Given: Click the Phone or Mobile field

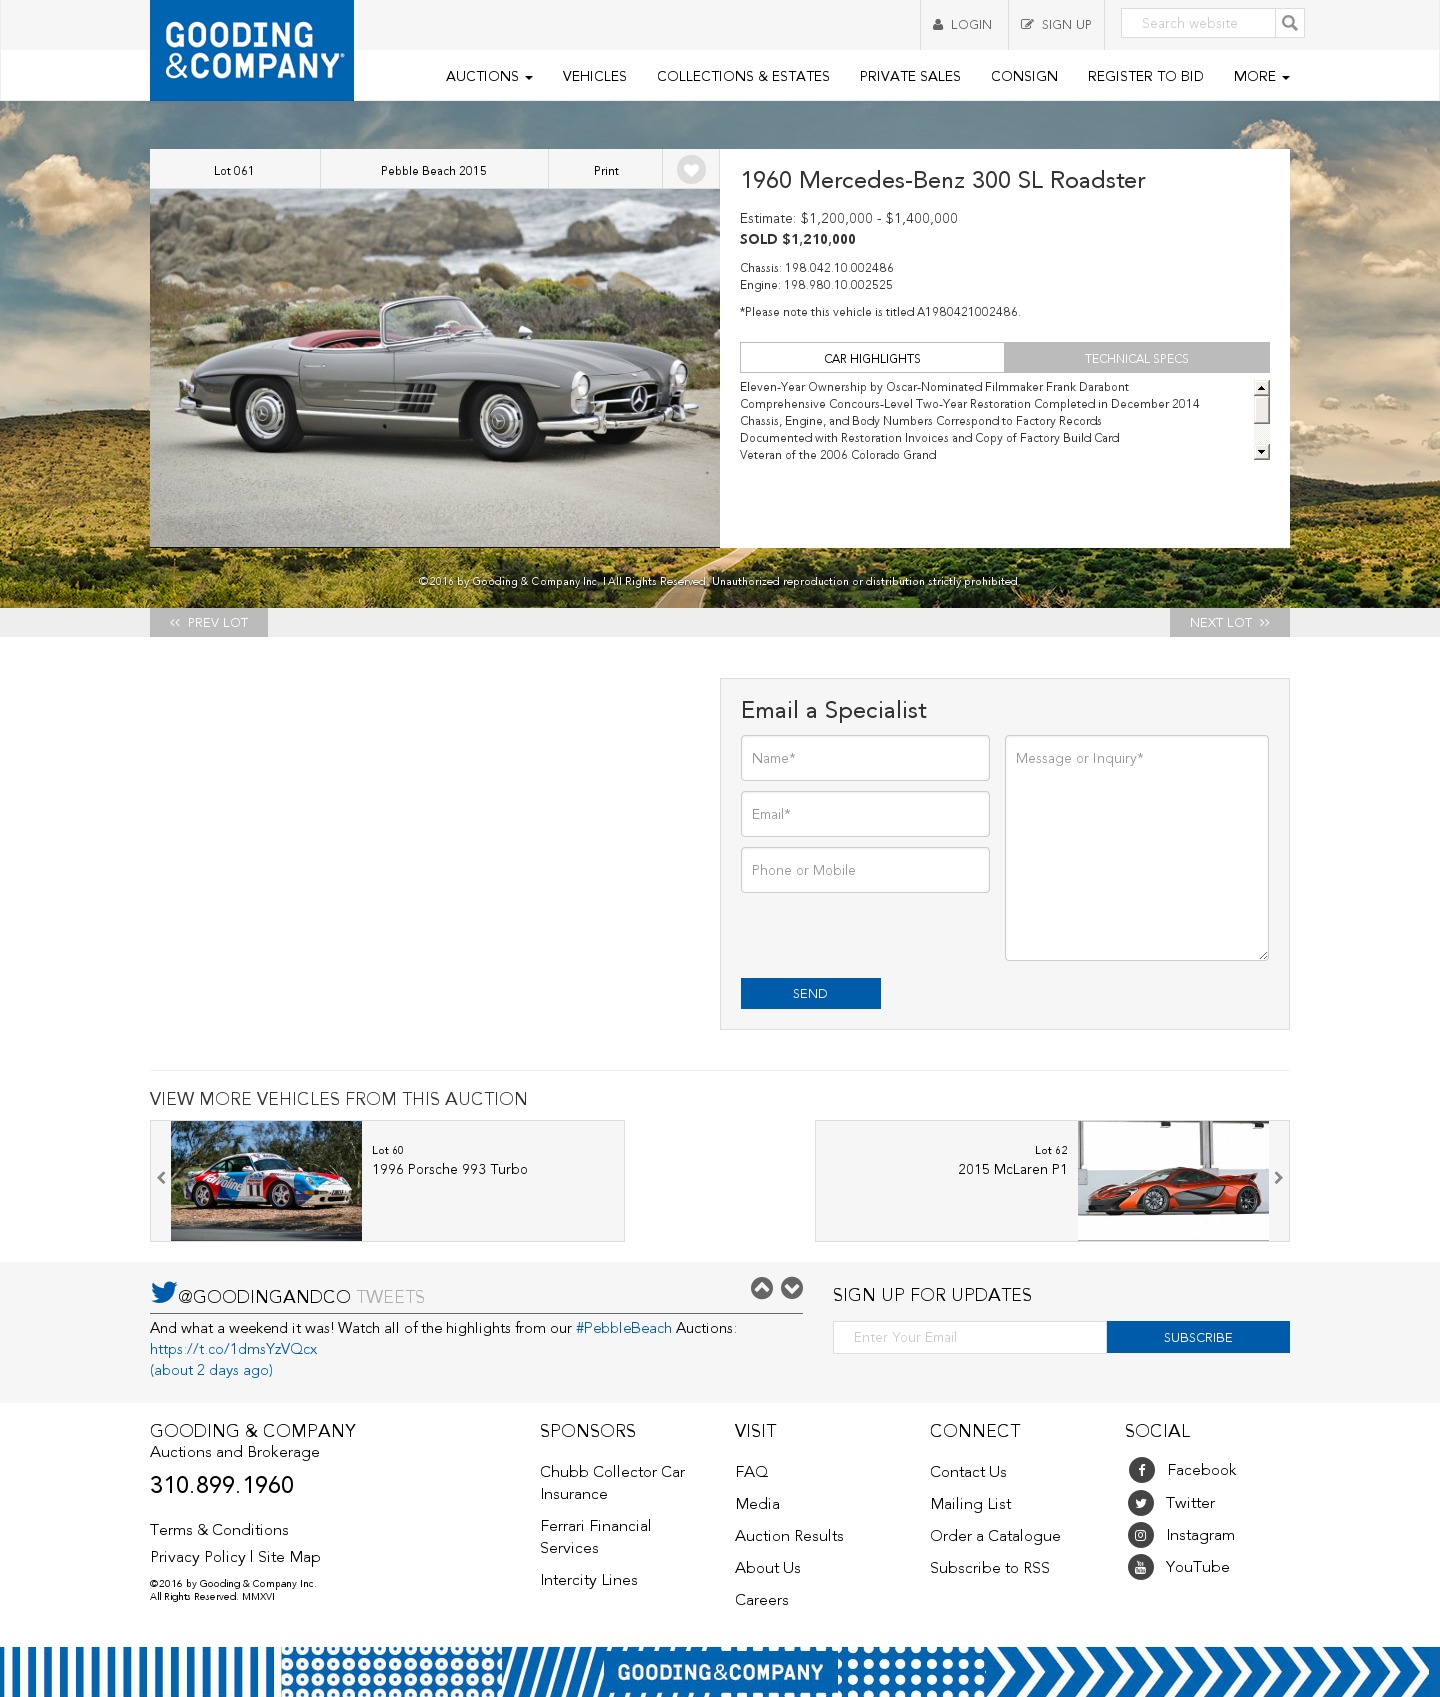Looking at the screenshot, I should click(x=865, y=870).
